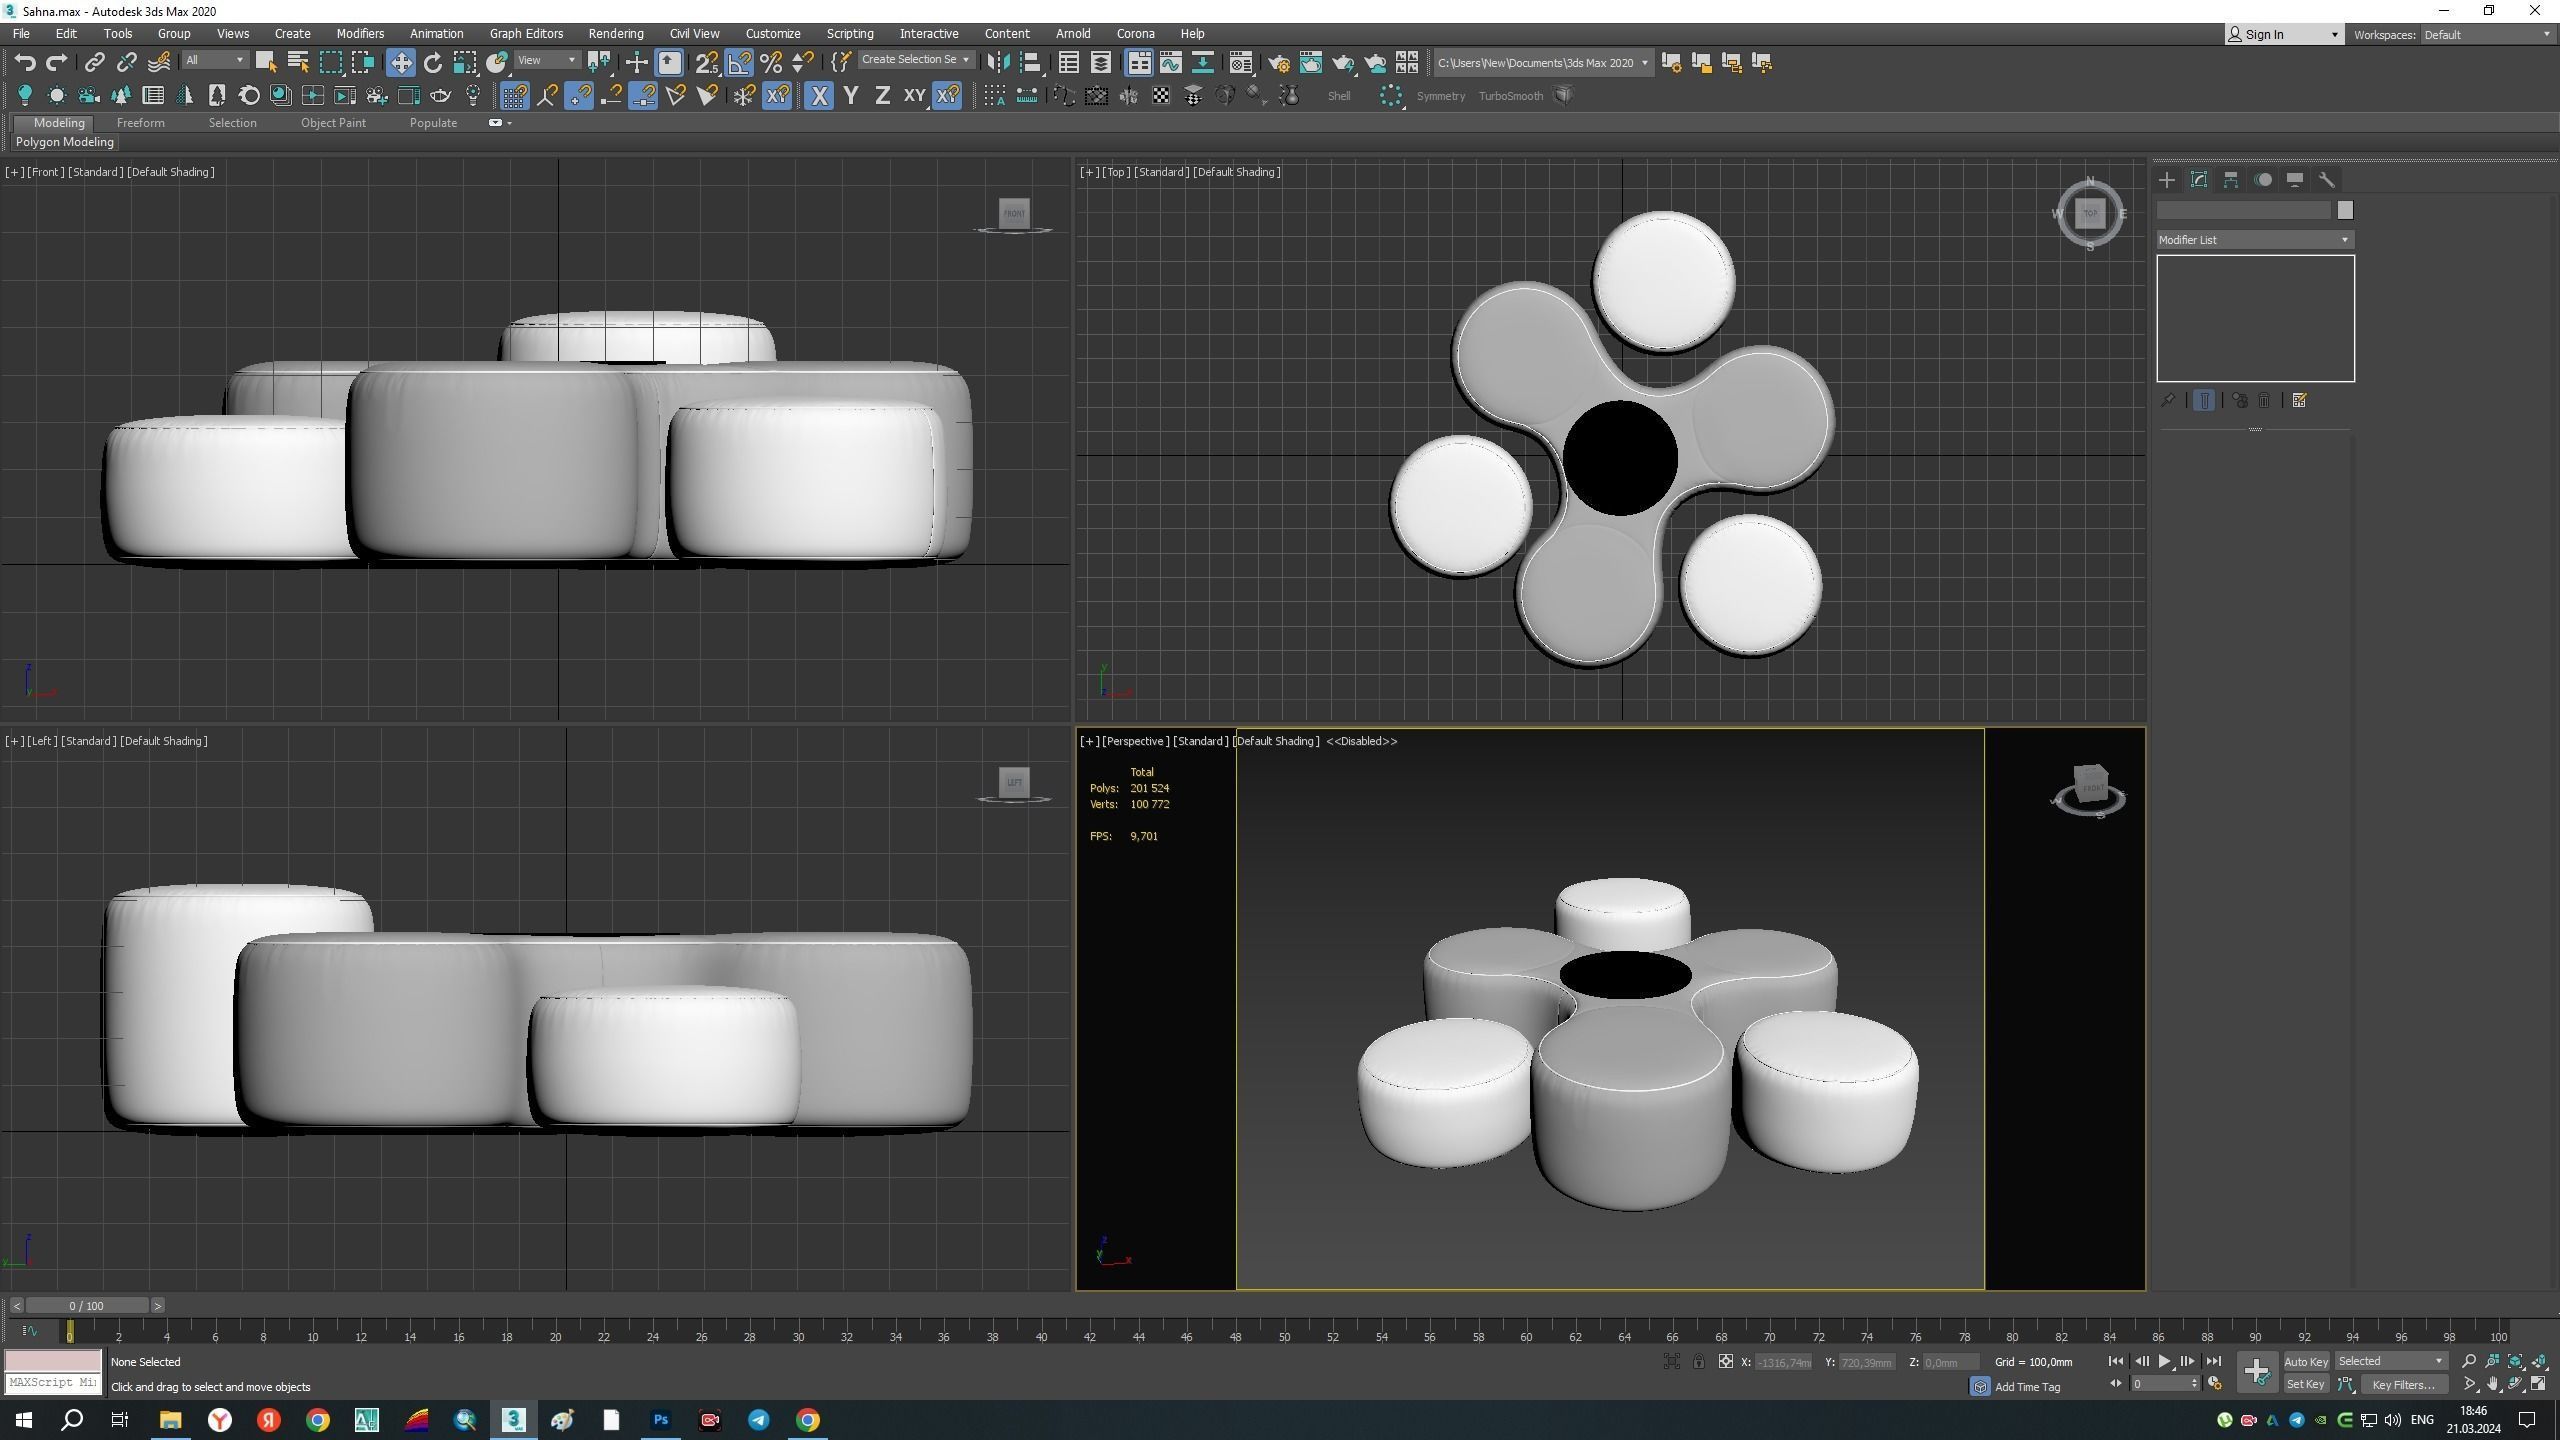The height and width of the screenshot is (1440, 2560).
Task: Open the Utilities panel wrench tab
Action: pos(2327,180)
